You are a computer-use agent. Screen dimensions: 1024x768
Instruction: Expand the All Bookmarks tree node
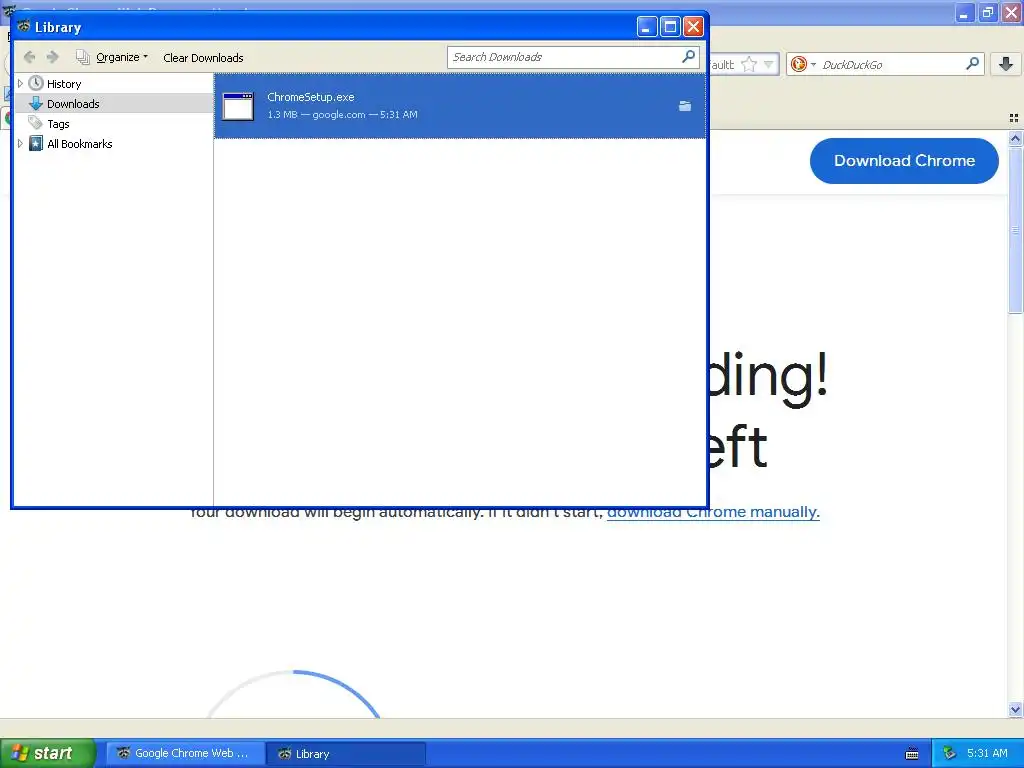point(20,144)
